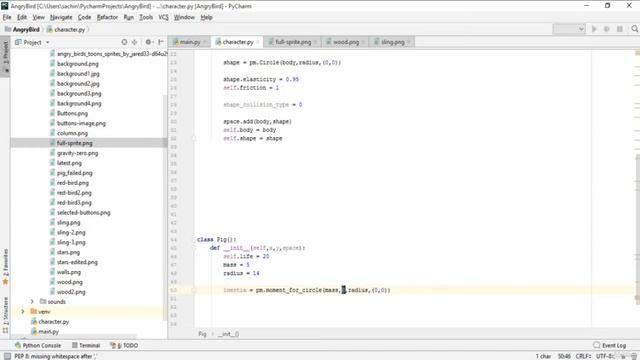640x360 pixels.
Task: Close the full-sprite.png tab
Action: point(316,42)
